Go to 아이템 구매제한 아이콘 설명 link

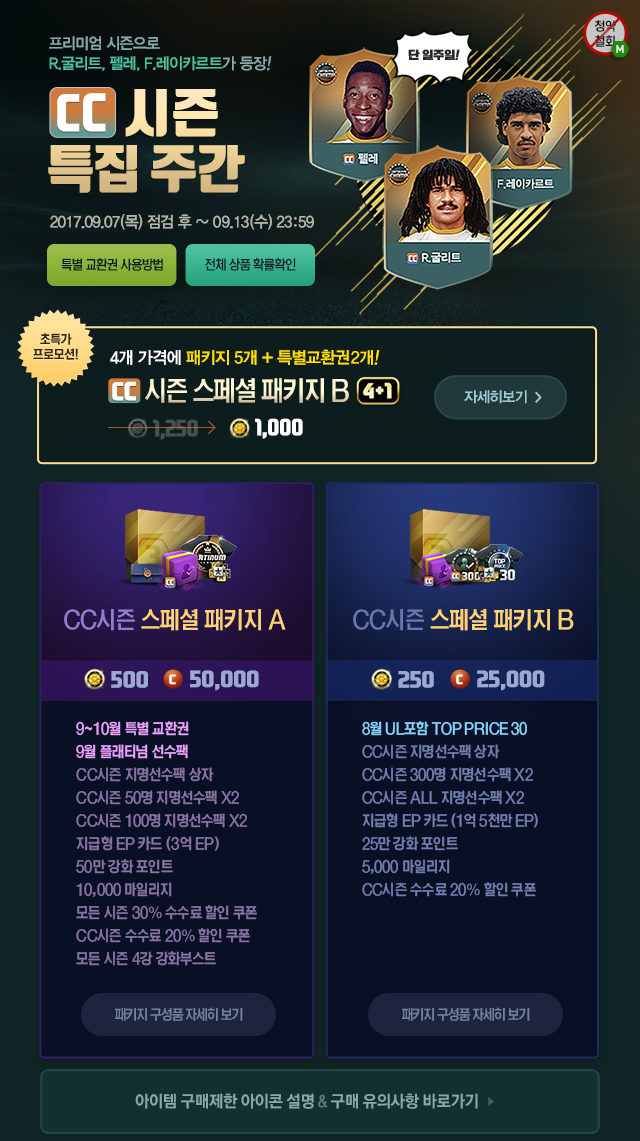[x=224, y=1101]
